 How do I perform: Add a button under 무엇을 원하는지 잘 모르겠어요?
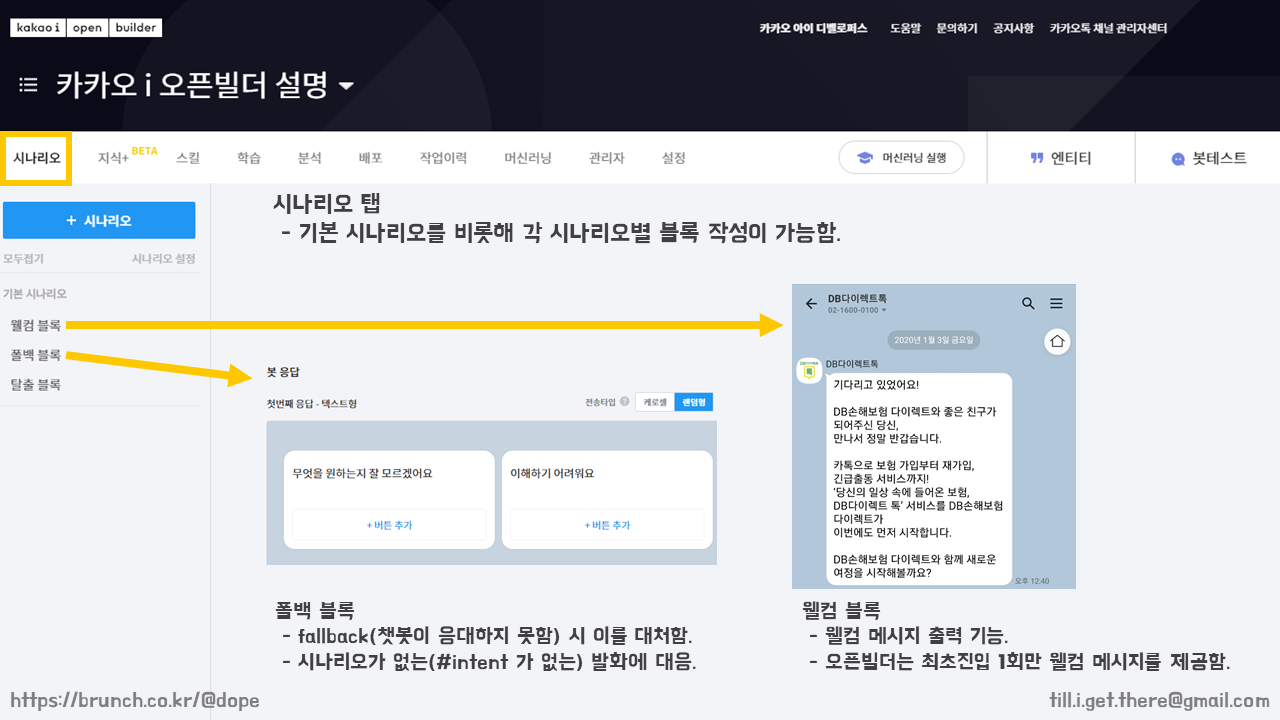(389, 525)
